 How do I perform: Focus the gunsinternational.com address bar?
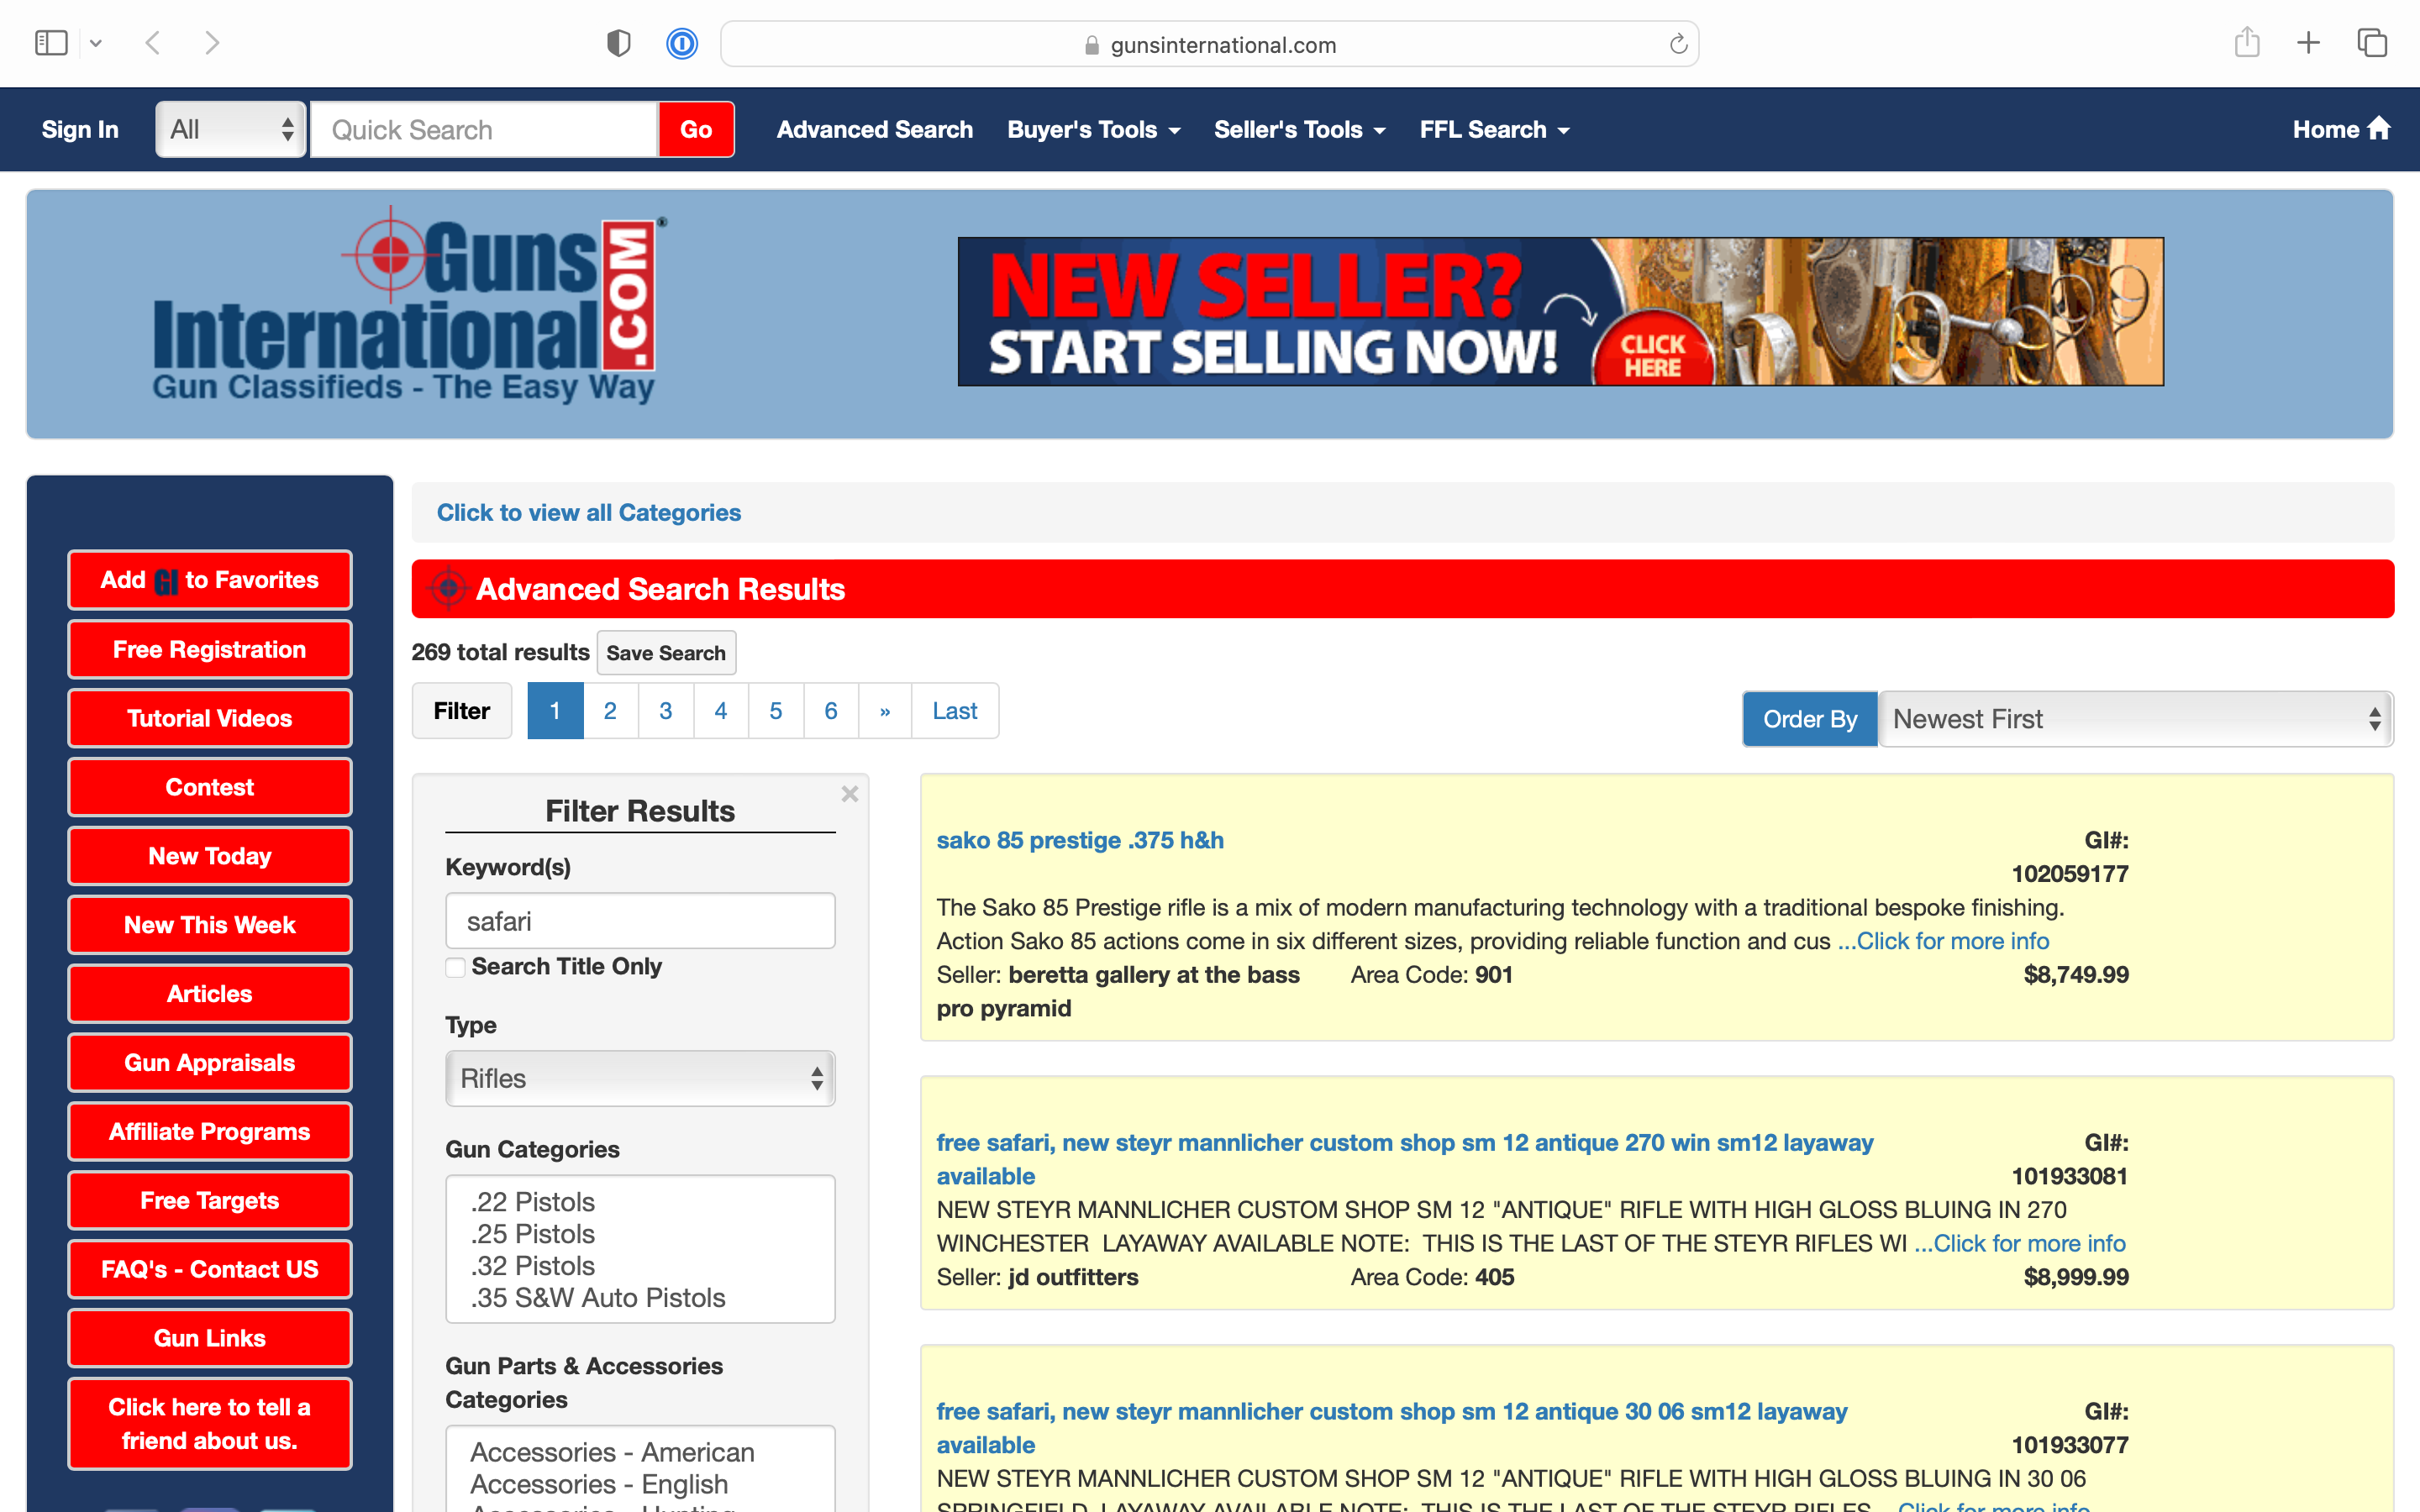click(x=1209, y=44)
